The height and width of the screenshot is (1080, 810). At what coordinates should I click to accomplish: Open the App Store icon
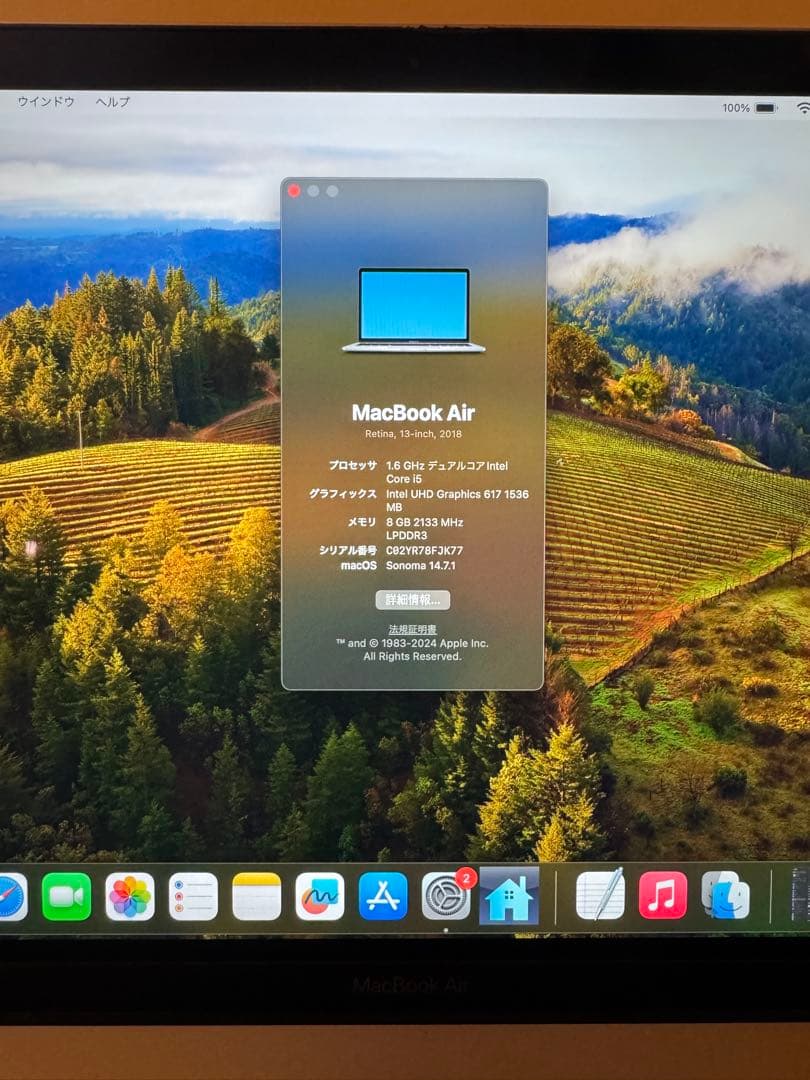pos(383,896)
